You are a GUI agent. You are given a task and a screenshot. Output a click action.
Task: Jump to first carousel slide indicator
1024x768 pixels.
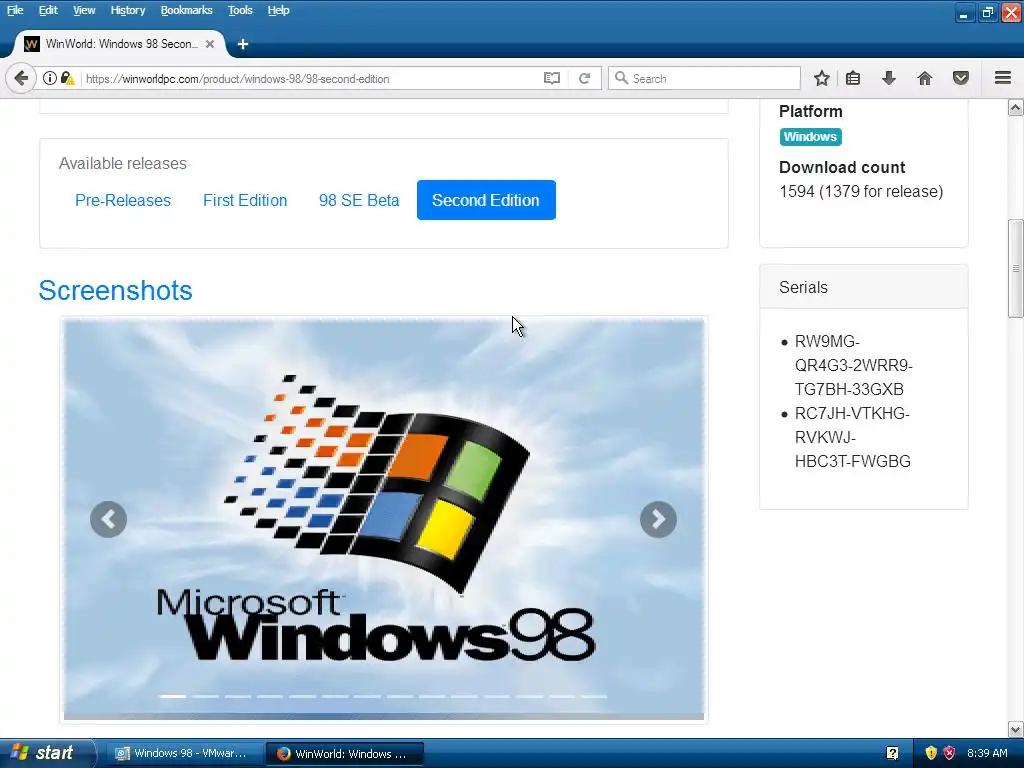(x=173, y=696)
